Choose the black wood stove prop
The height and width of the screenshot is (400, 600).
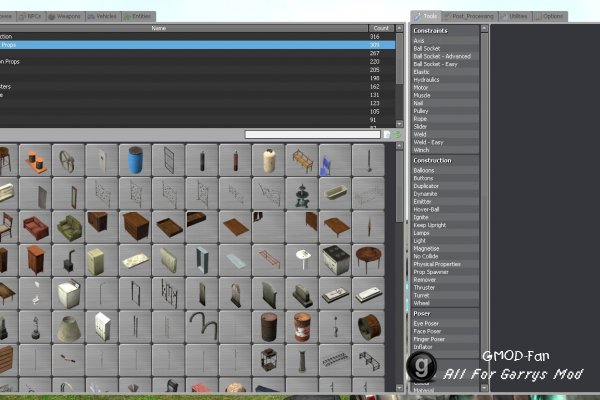pyautogui.click(x=68, y=260)
